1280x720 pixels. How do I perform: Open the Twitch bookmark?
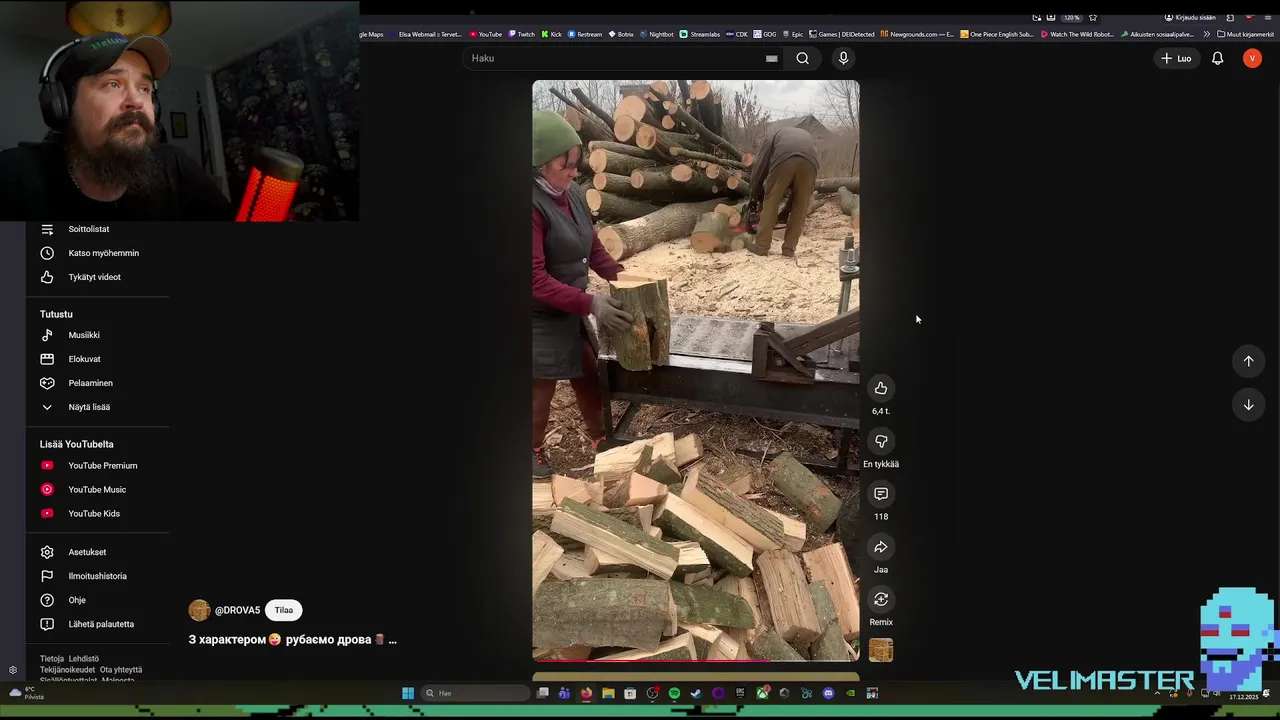coord(521,34)
